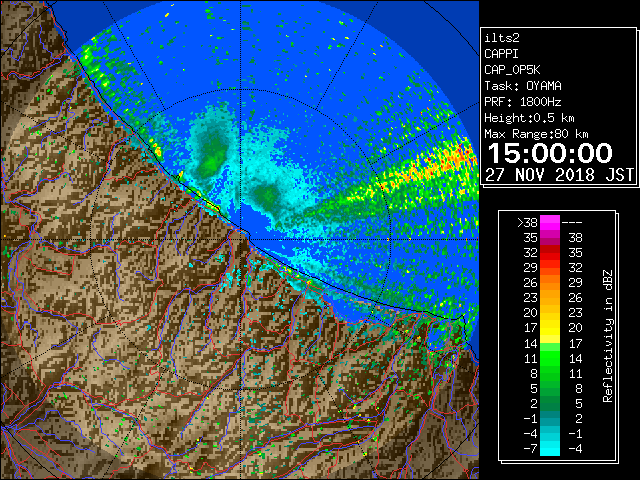Click the '---' legend value

(572, 223)
